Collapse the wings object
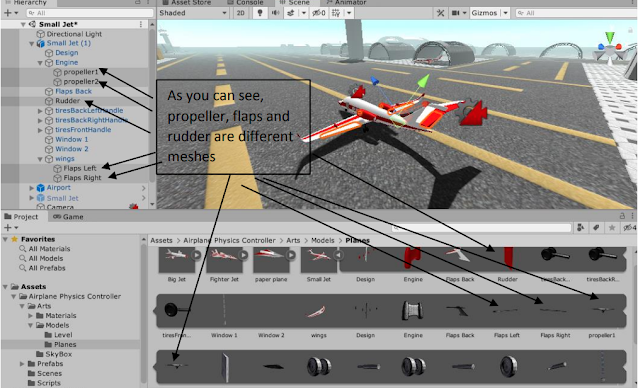638x388 pixels. pos(40,159)
